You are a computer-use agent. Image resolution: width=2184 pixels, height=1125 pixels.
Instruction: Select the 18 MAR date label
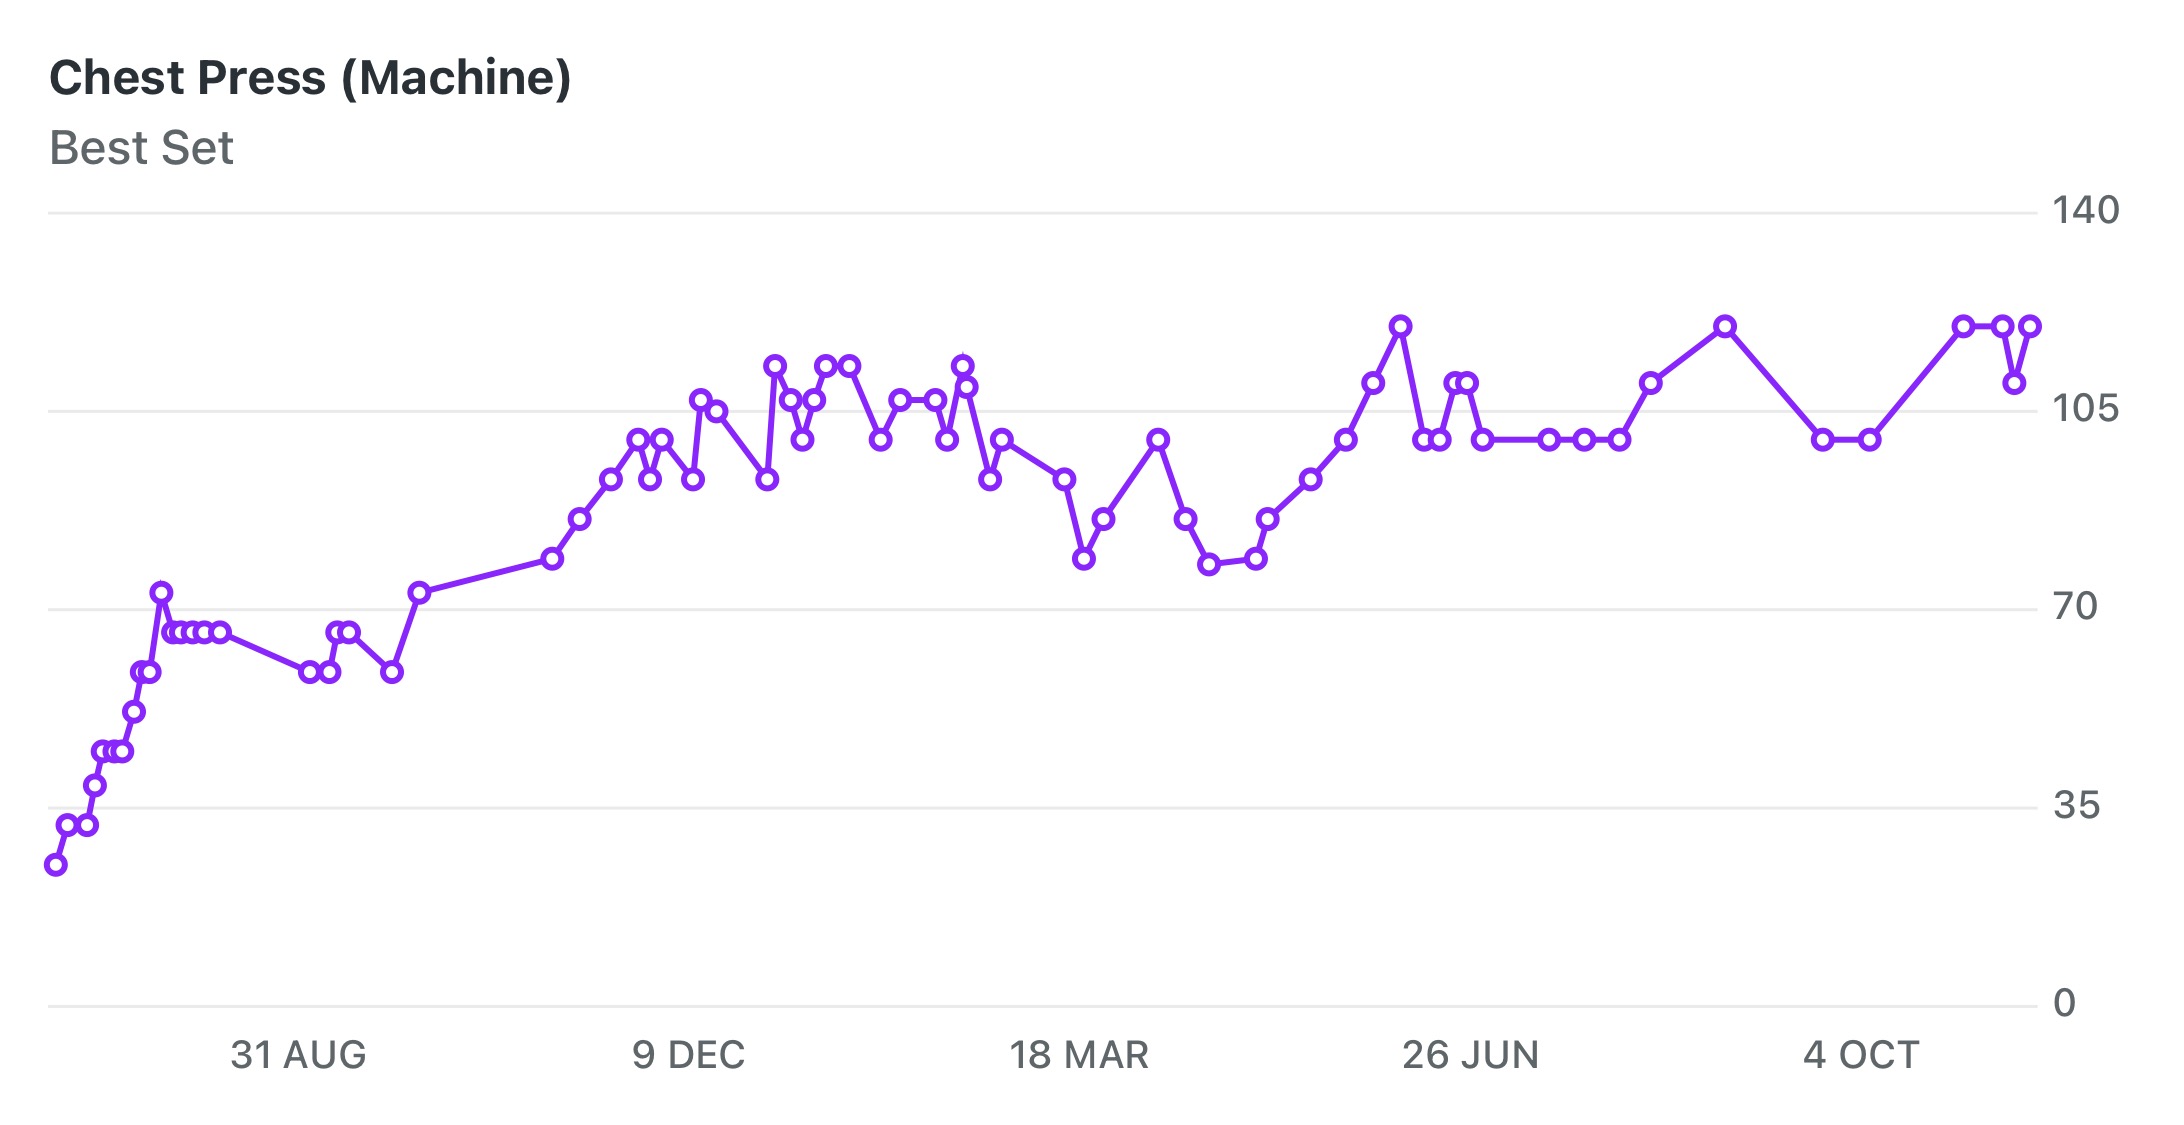(x=1079, y=1055)
